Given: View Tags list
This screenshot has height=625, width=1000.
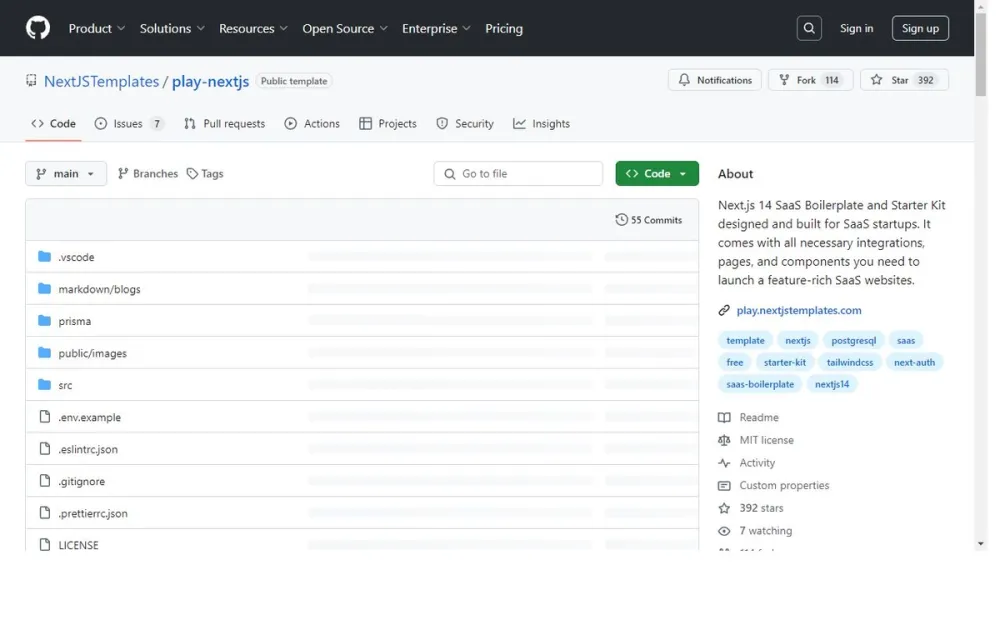Looking at the screenshot, I should (205, 173).
